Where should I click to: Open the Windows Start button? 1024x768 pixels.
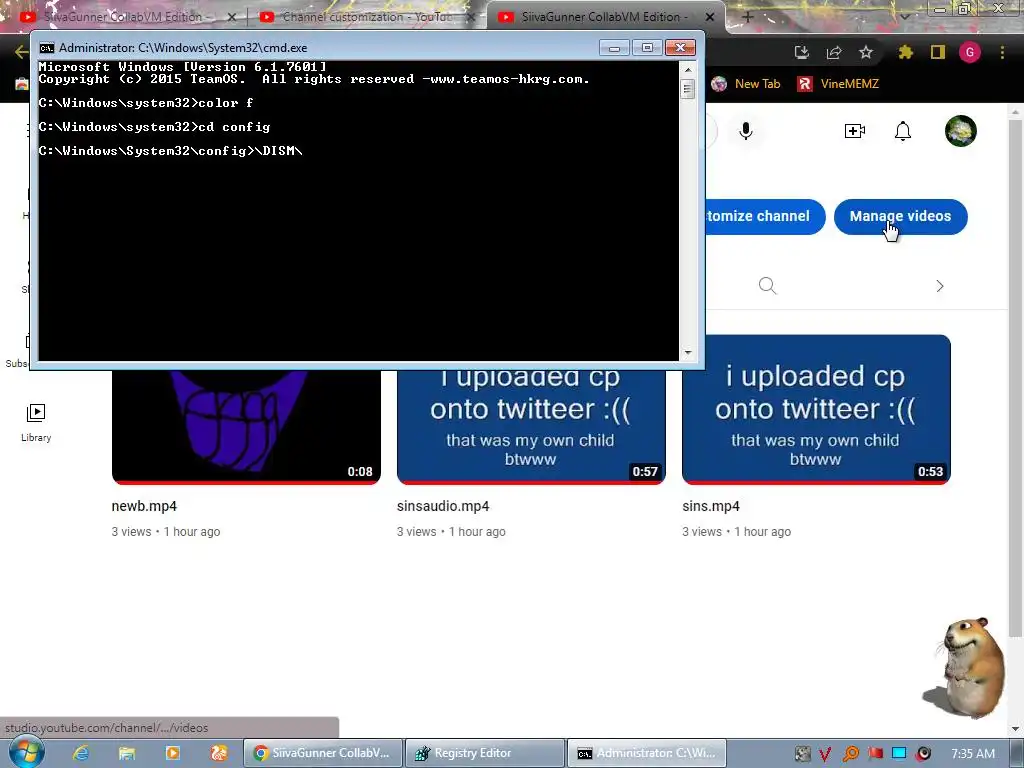[26, 753]
